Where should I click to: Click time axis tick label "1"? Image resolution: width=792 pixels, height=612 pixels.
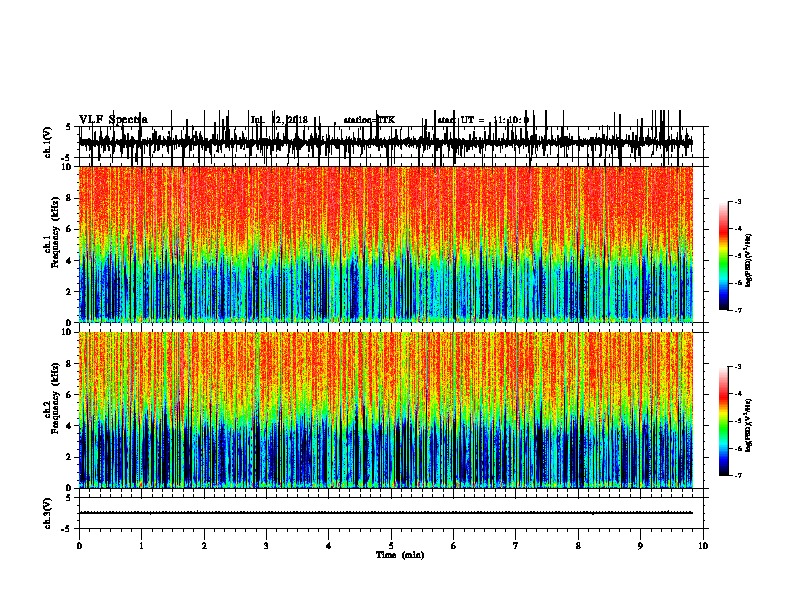point(141,546)
